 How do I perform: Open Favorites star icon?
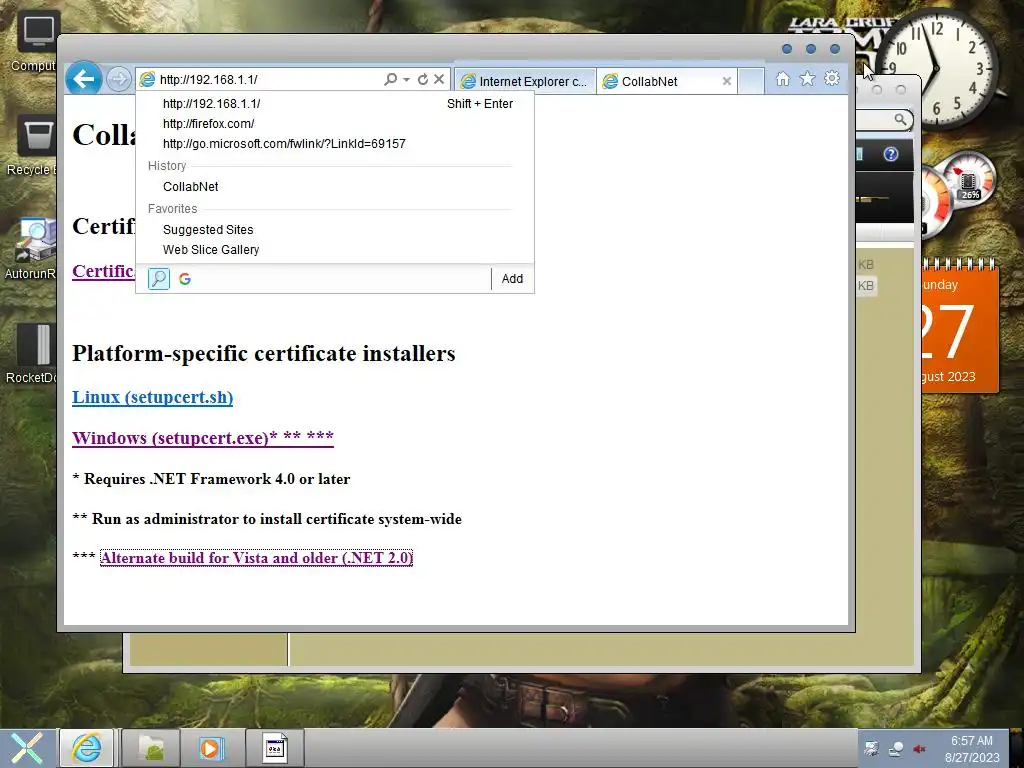point(807,79)
